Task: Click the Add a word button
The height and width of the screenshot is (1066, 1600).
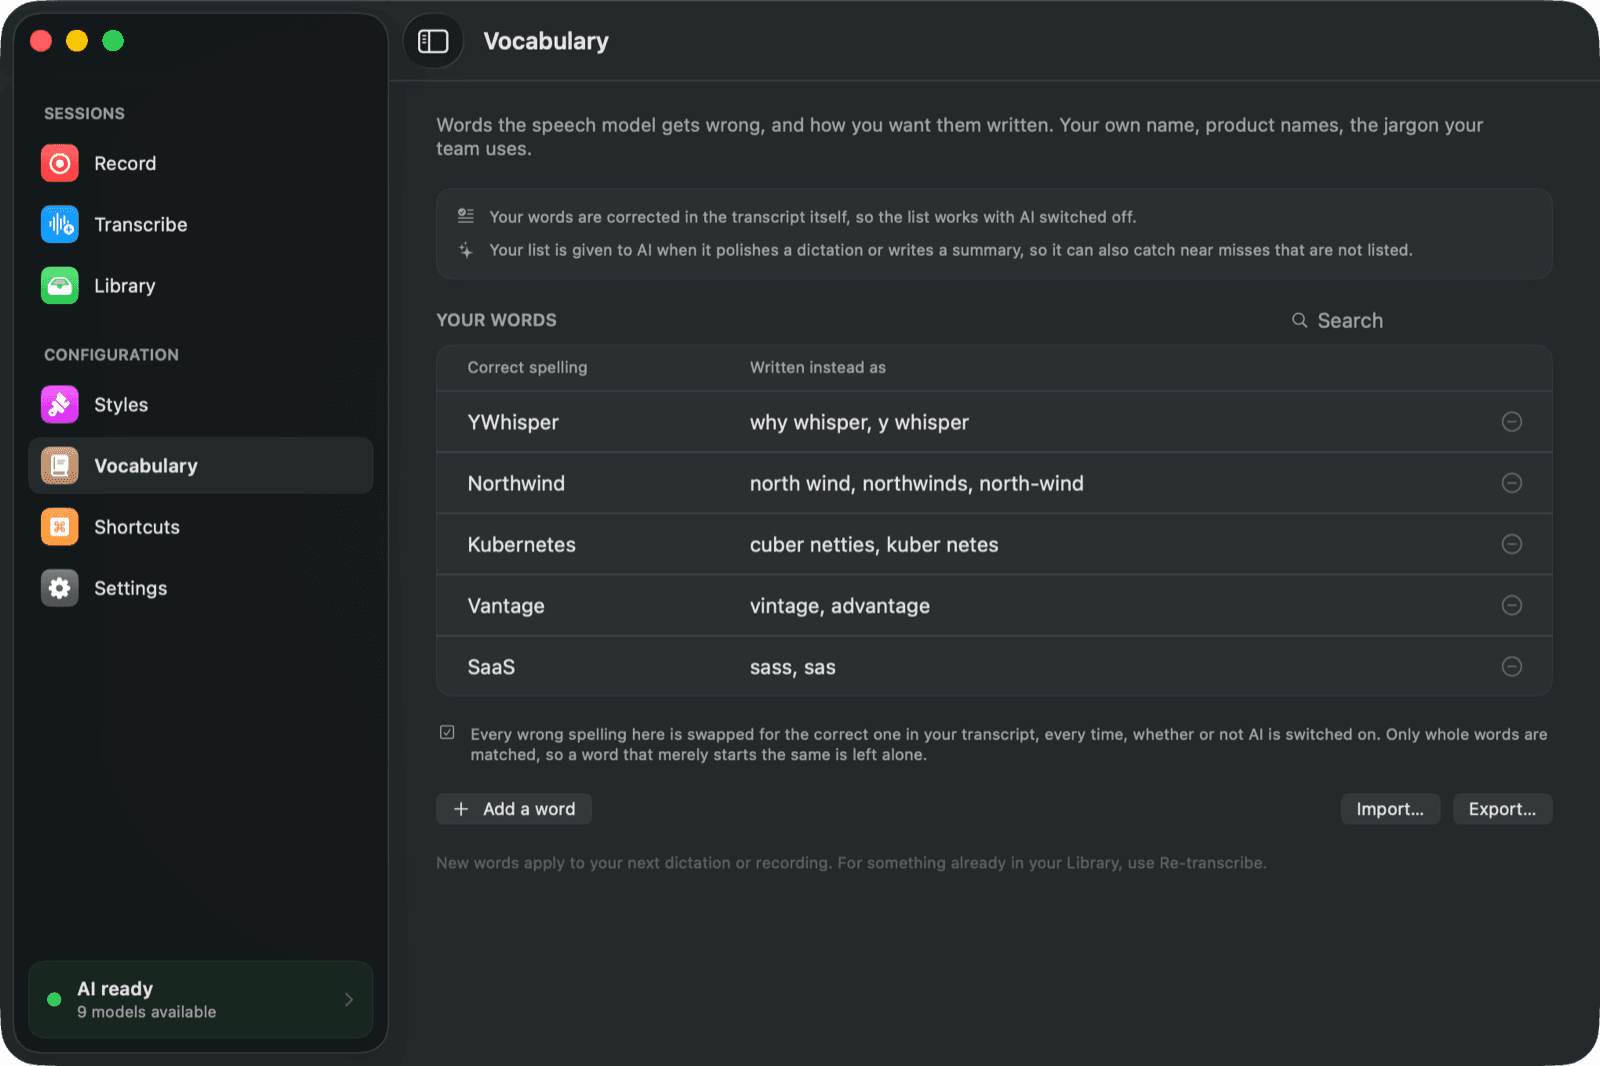Action: pyautogui.click(x=514, y=809)
